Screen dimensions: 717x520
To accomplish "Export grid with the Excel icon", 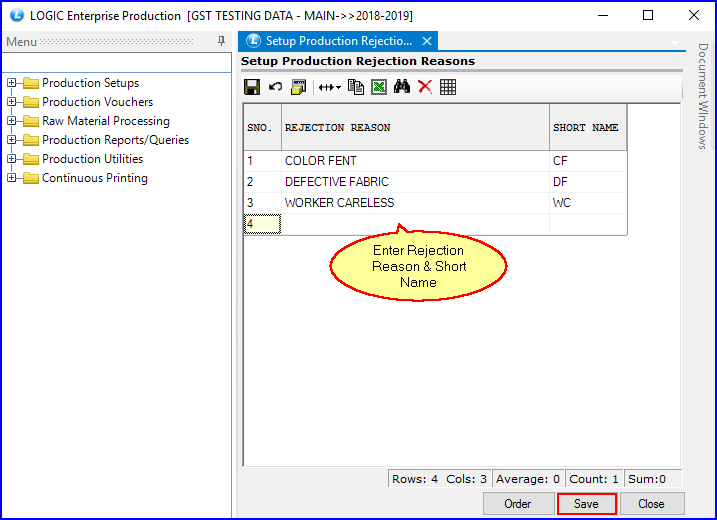I will click(379, 87).
